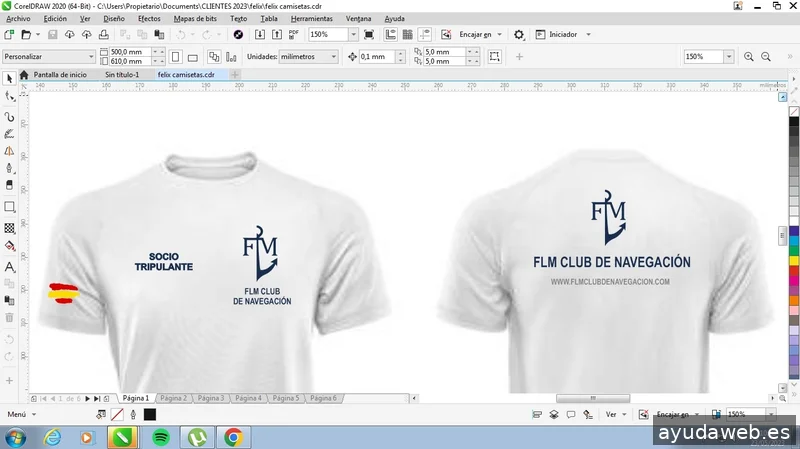Toggle the Show rulers icon
The width and height of the screenshot is (800, 449).
390,35
